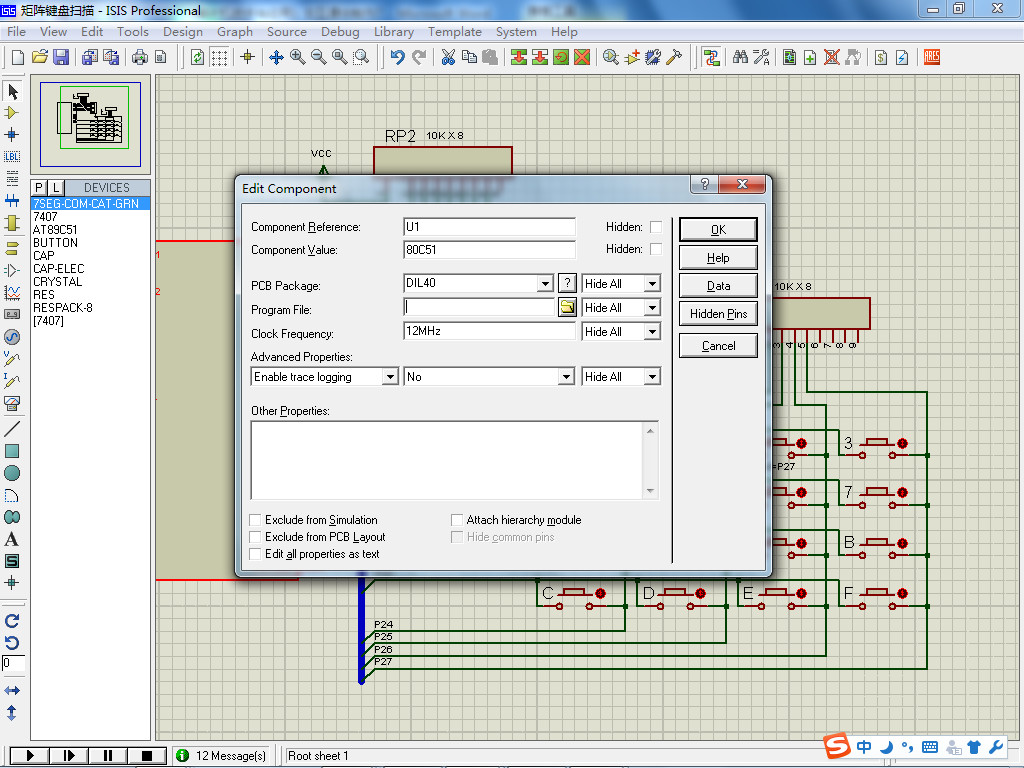Switch to Component Mode
The height and width of the screenshot is (768, 1024).
pos(12,113)
